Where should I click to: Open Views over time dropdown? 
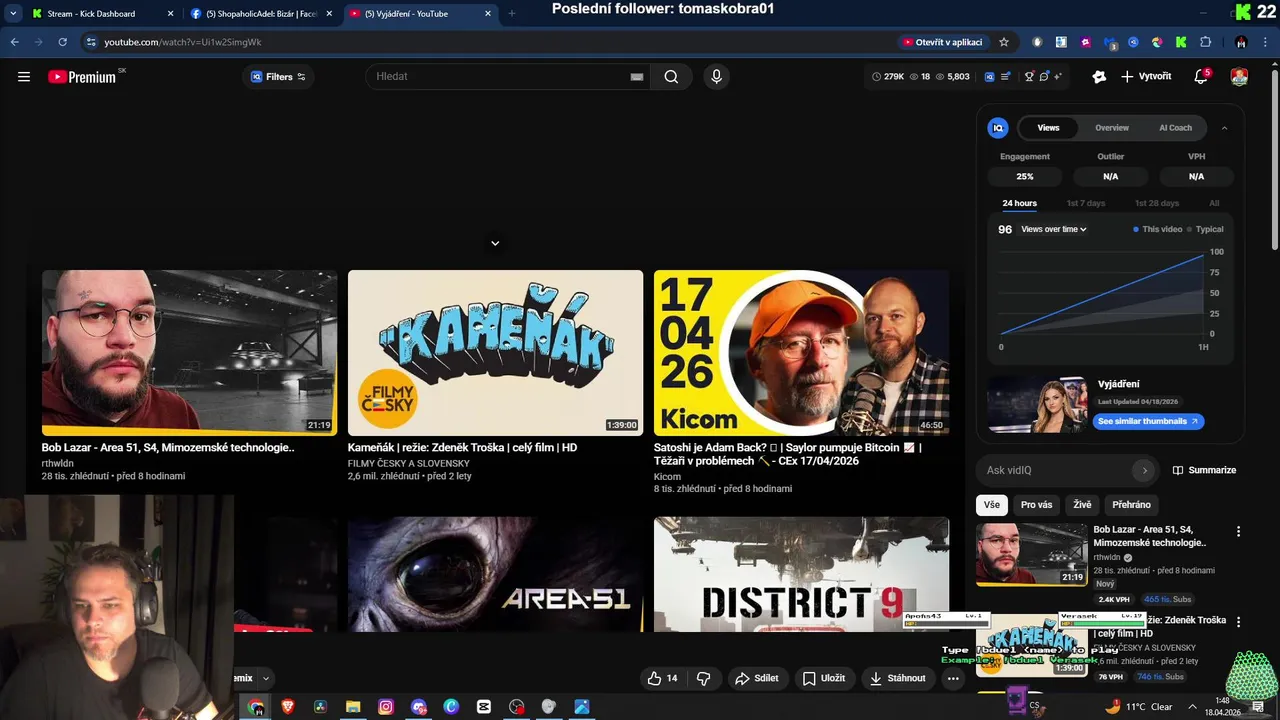point(1053,229)
